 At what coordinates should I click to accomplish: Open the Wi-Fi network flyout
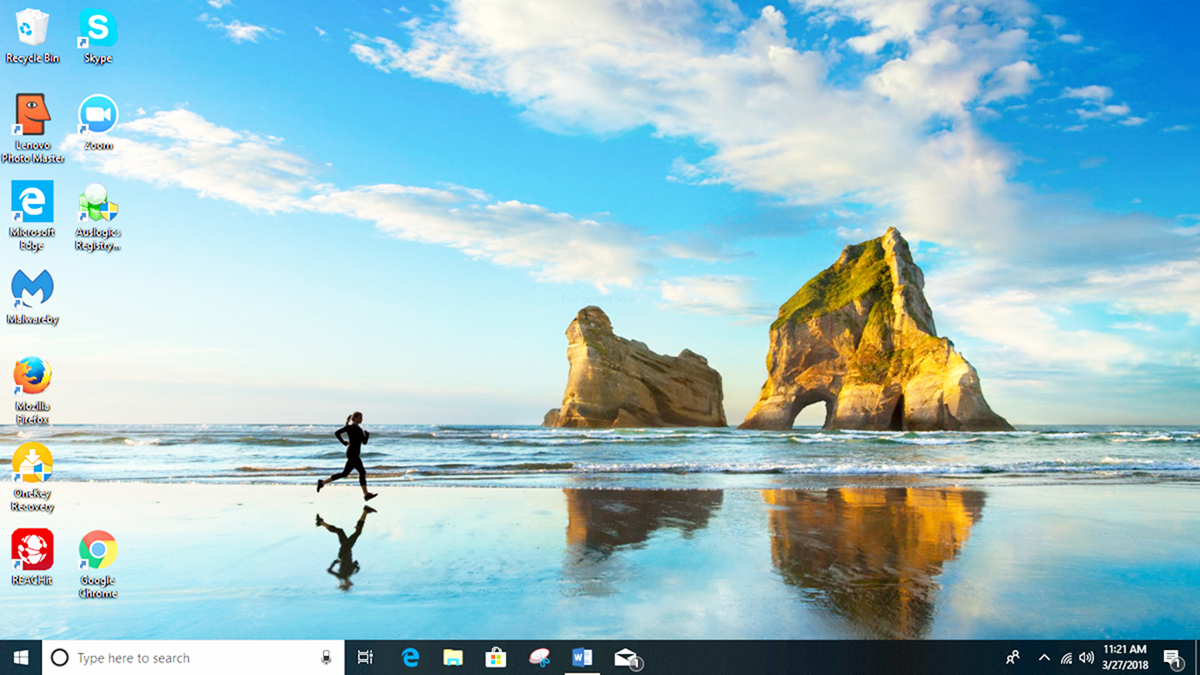[1066, 657]
